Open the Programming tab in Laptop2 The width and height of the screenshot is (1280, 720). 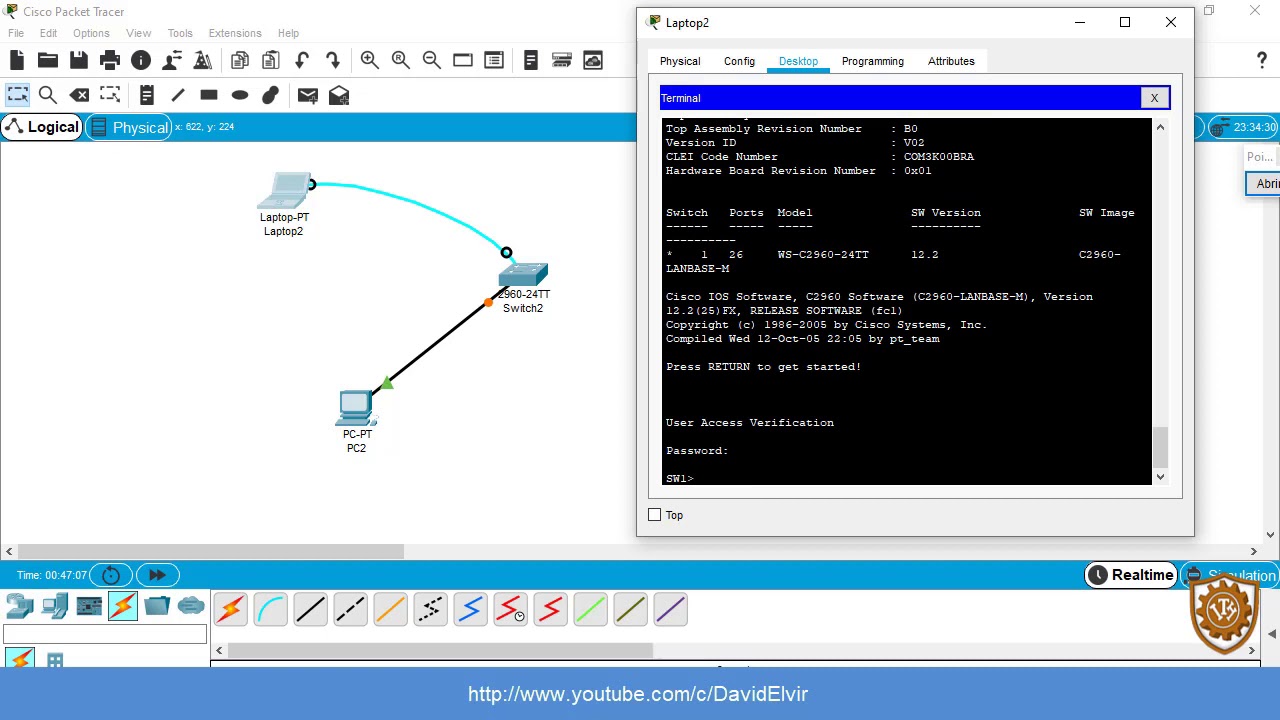873,61
